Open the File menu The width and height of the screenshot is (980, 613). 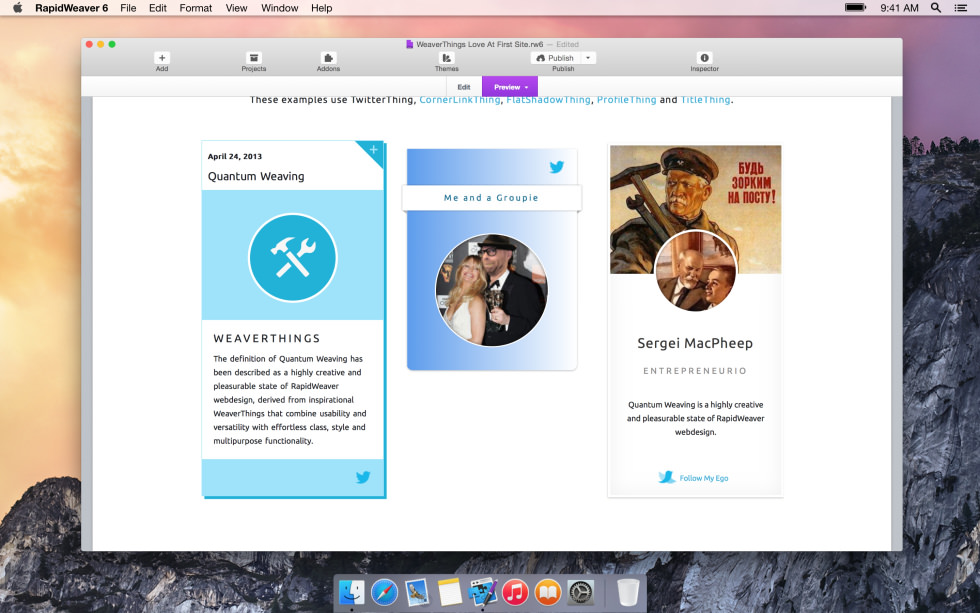click(128, 8)
